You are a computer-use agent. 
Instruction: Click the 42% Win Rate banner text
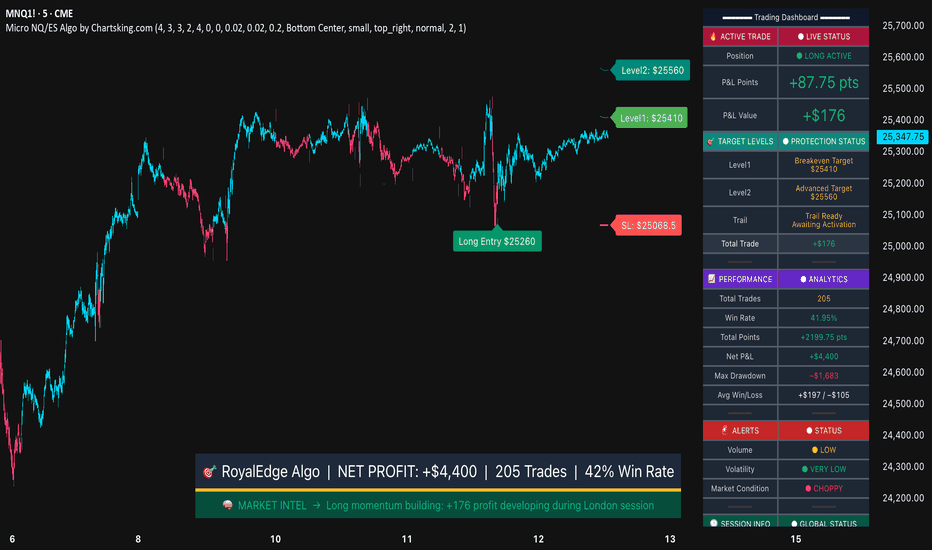(x=629, y=472)
